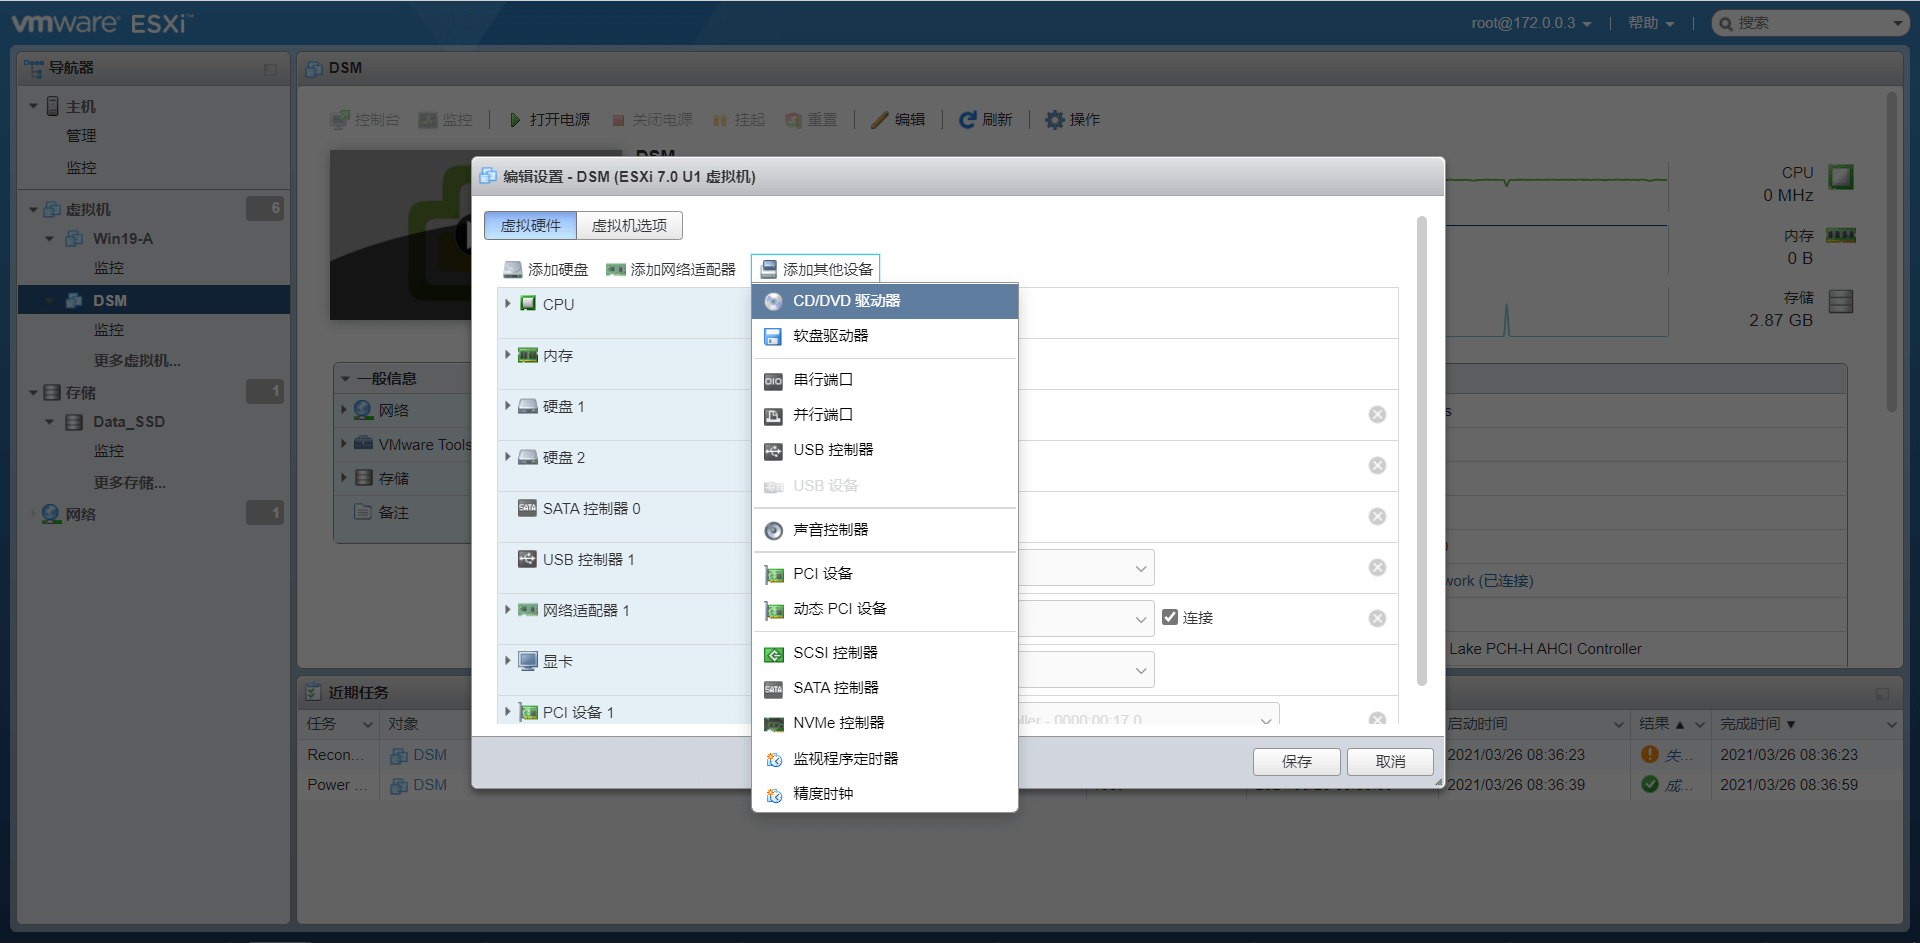Select DSM in the navigator tree
Image resolution: width=1920 pixels, height=943 pixels.
tap(110, 301)
